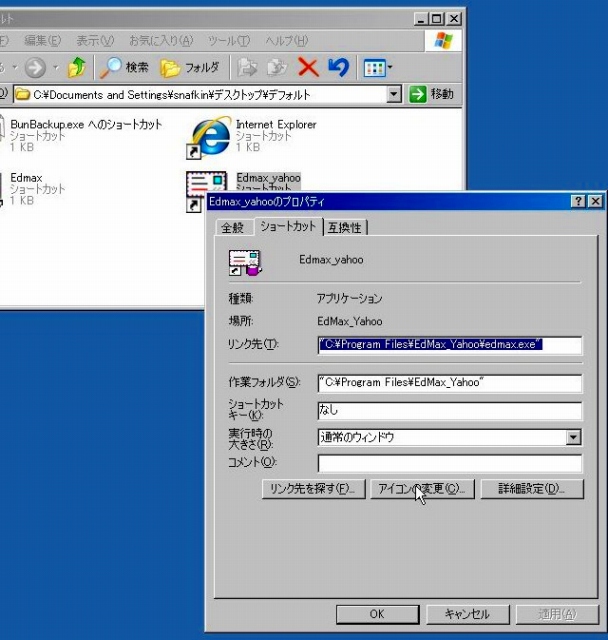Click OK in the properties dialog
Image resolution: width=608 pixels, height=640 pixels.
[377, 614]
